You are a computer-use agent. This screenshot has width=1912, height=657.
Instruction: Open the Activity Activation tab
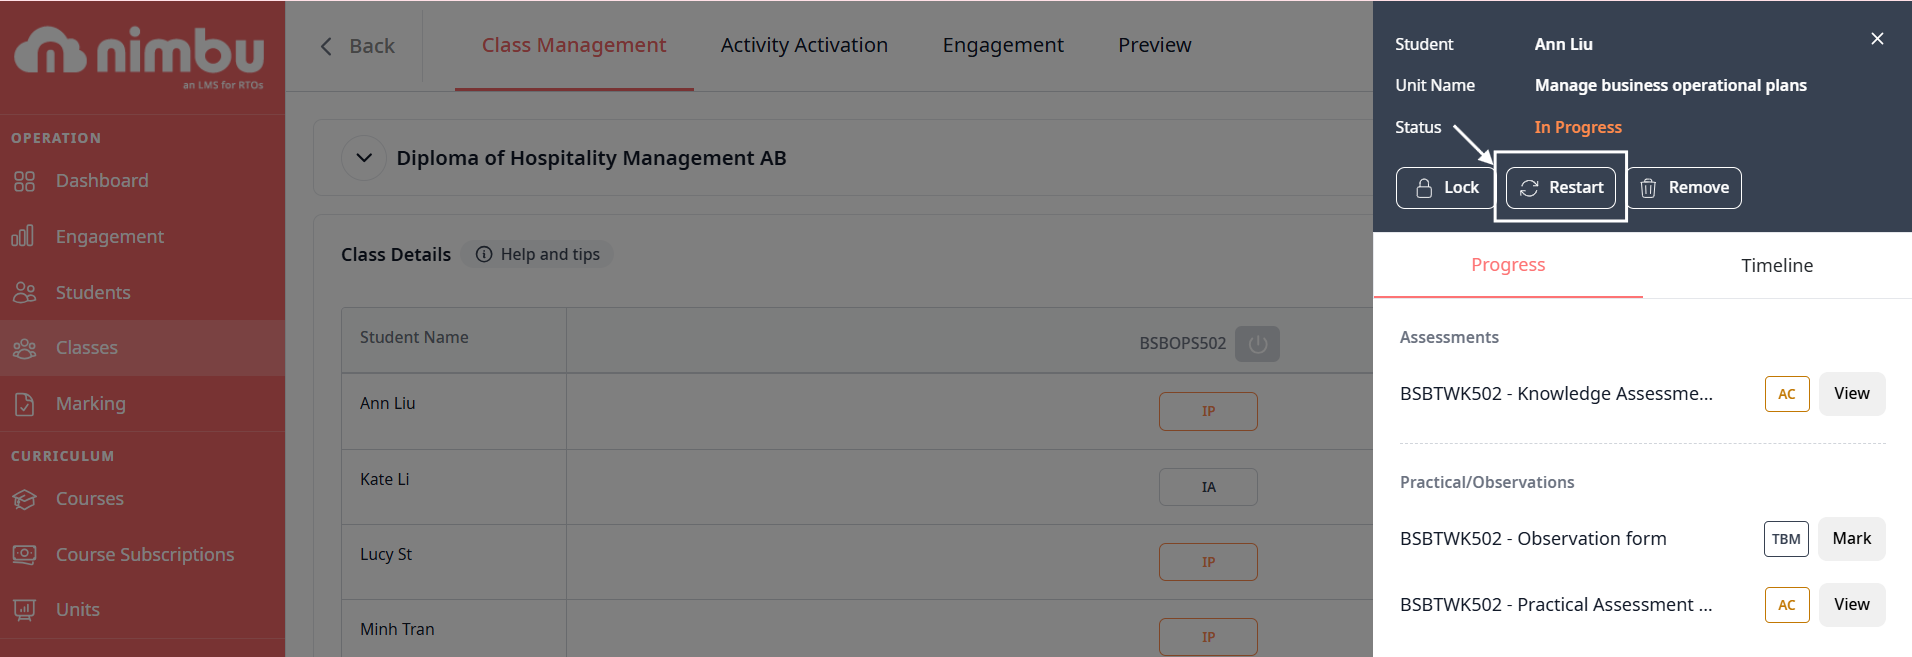tap(804, 45)
